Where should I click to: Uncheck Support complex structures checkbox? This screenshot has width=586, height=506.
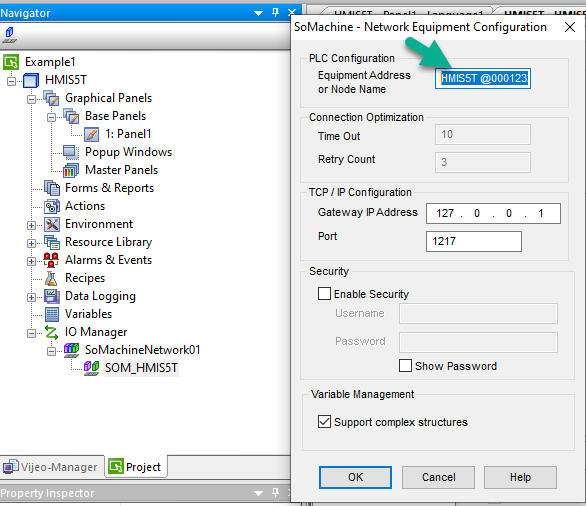pyautogui.click(x=324, y=422)
